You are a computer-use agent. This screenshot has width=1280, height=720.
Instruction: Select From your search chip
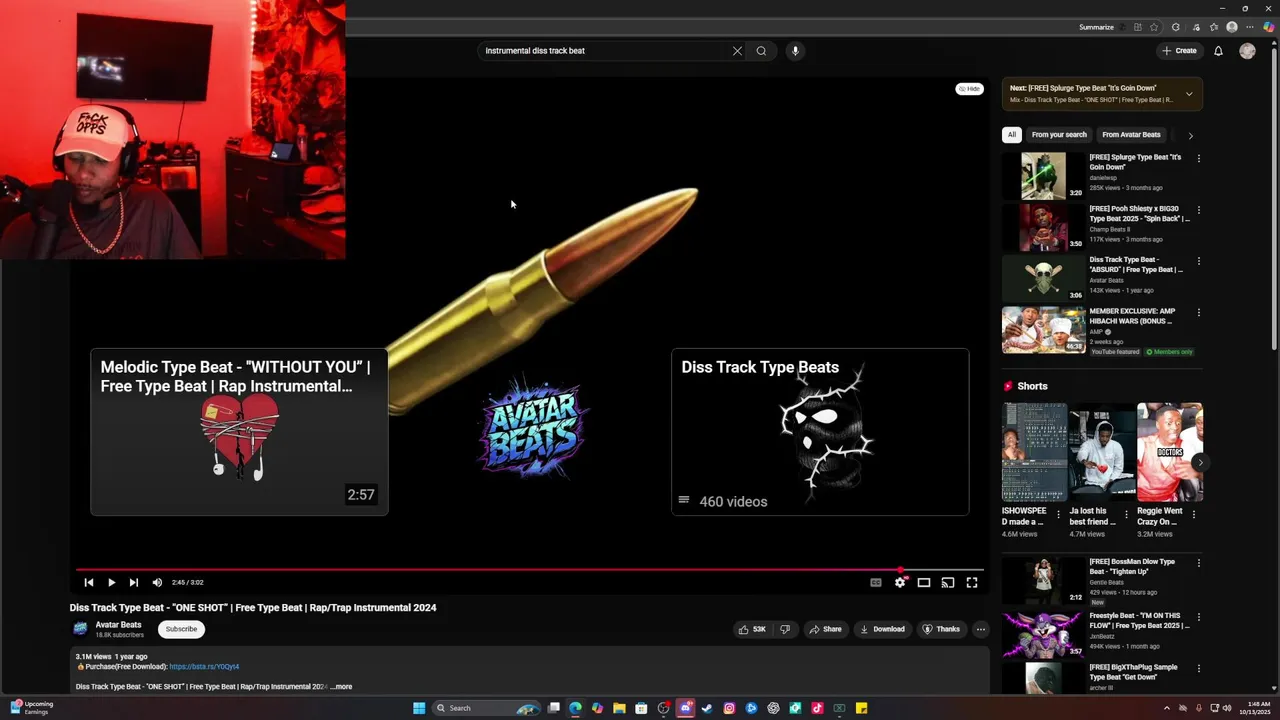(x=1059, y=135)
